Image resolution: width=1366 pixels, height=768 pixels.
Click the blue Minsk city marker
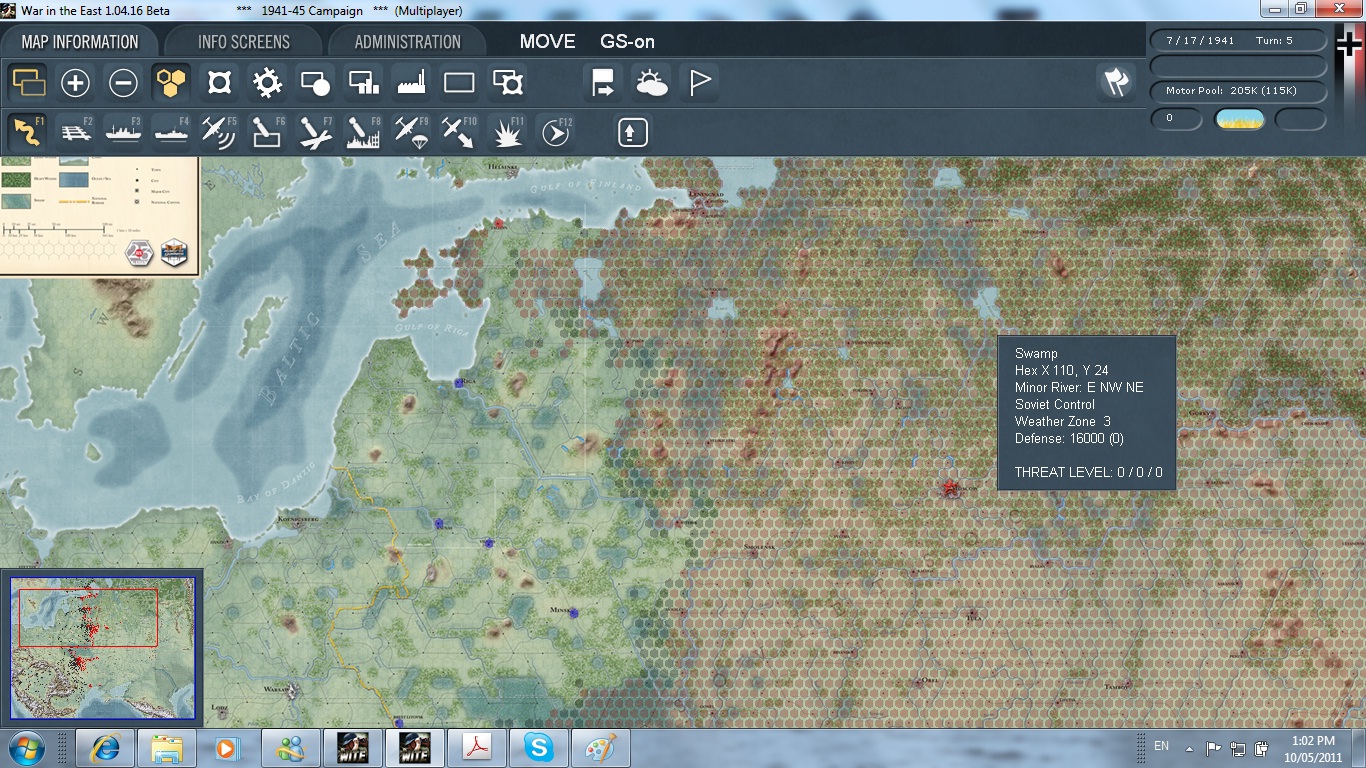(x=574, y=613)
